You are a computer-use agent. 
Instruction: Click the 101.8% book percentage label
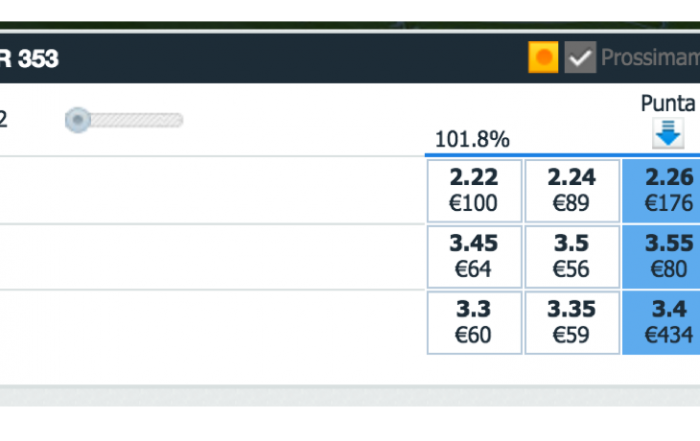[x=472, y=140]
